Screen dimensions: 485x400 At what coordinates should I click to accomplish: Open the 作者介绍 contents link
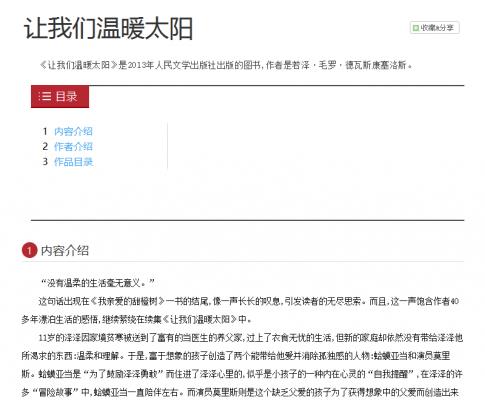pyautogui.click(x=73, y=146)
